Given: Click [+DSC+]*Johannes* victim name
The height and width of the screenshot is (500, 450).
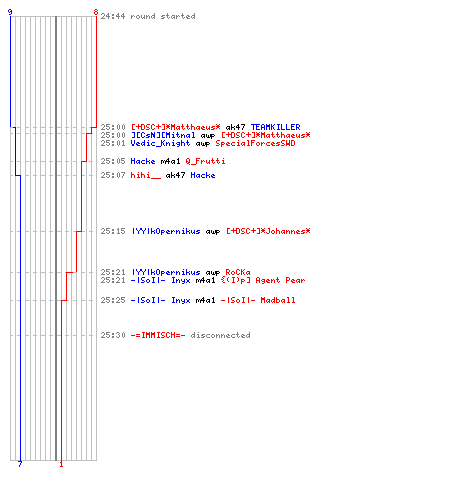Looking at the screenshot, I should [268, 231].
